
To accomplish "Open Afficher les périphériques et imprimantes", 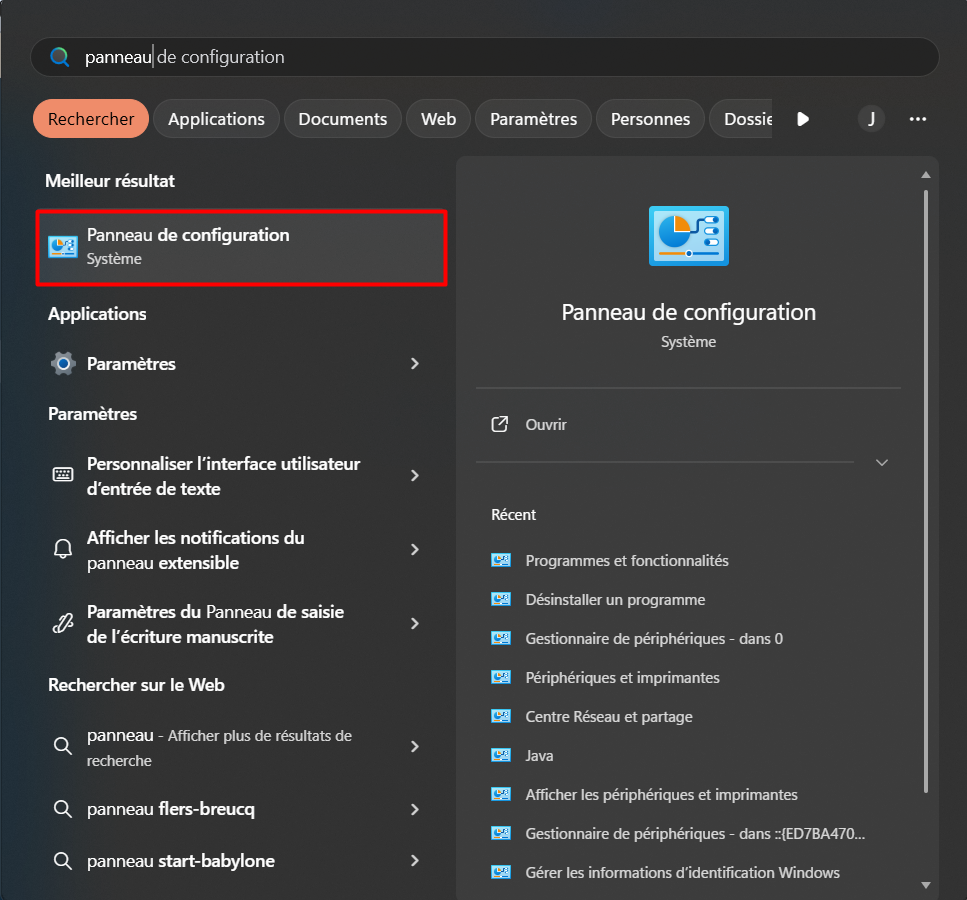I will [x=661, y=795].
